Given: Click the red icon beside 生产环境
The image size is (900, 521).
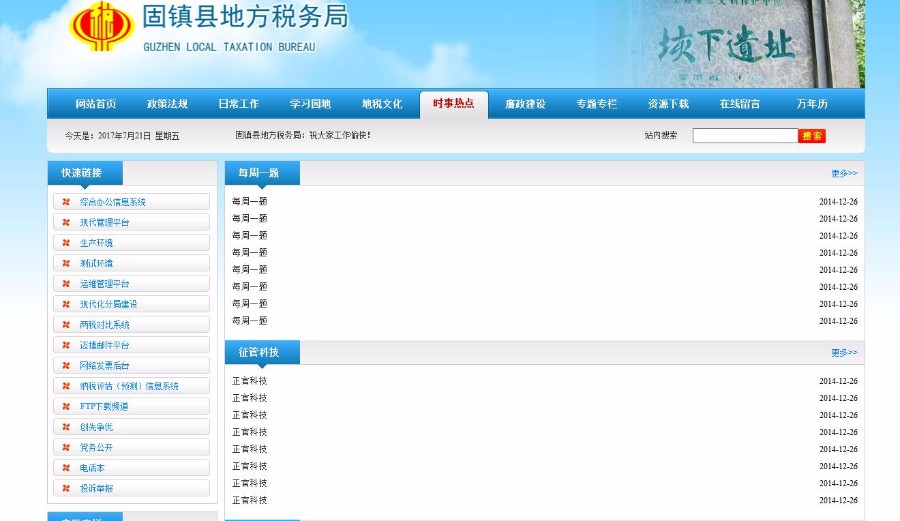Looking at the screenshot, I should (x=66, y=243).
